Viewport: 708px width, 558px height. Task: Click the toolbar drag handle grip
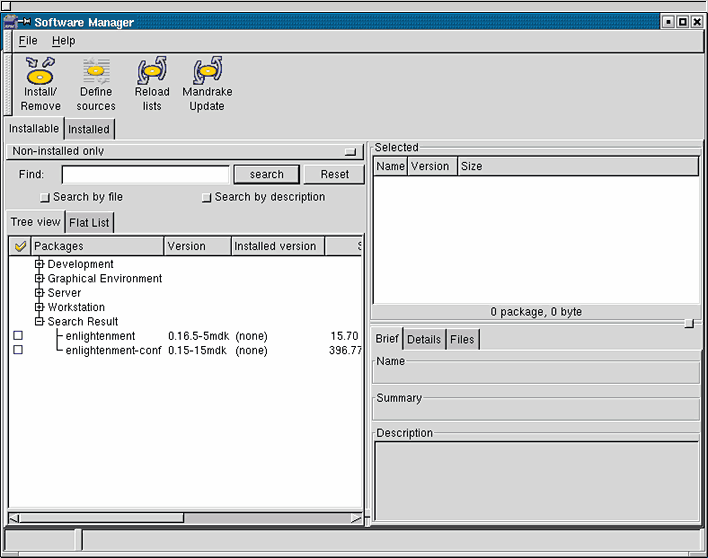point(8,84)
